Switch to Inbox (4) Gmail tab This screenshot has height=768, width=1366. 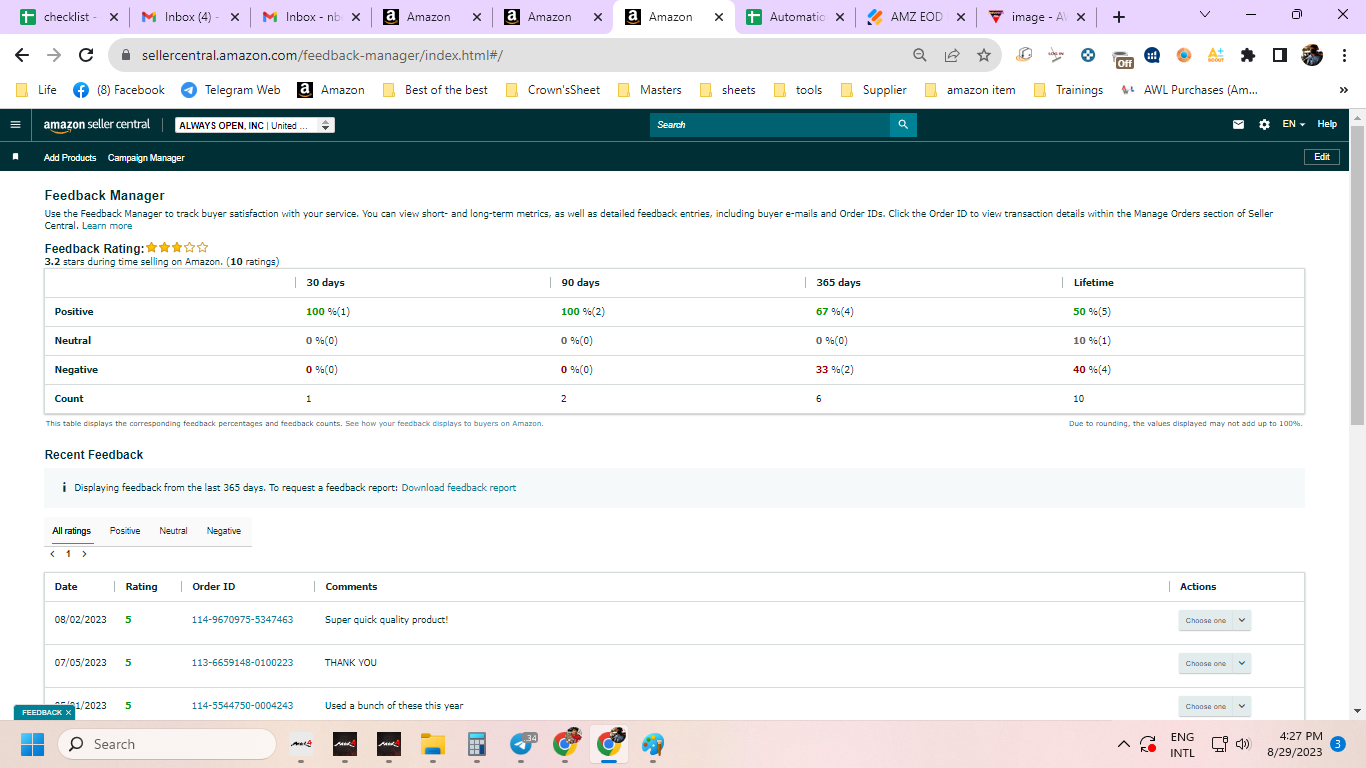(190, 17)
